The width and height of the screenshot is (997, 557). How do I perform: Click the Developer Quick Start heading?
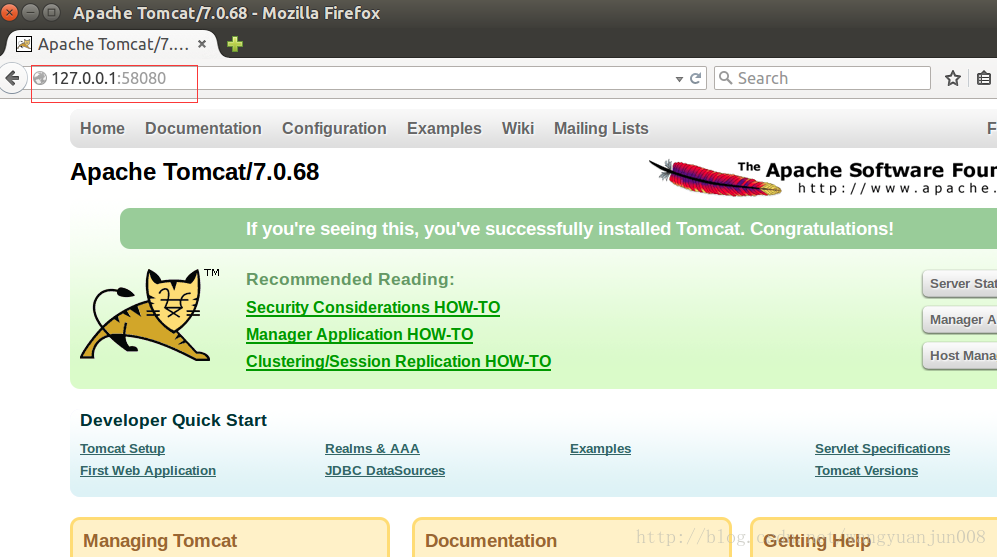click(x=173, y=420)
